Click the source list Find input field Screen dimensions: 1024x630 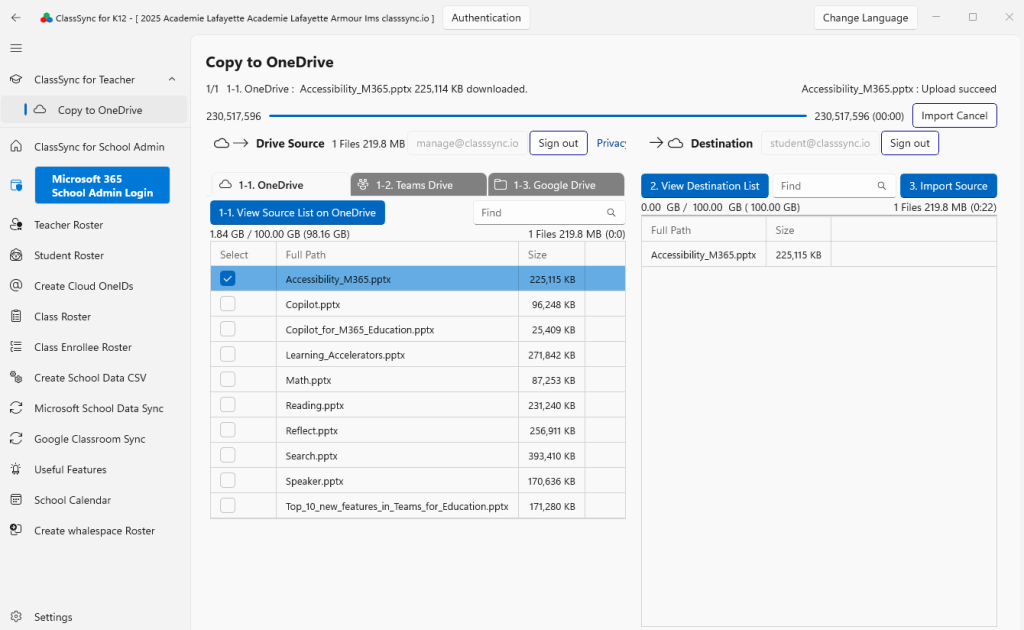549,212
